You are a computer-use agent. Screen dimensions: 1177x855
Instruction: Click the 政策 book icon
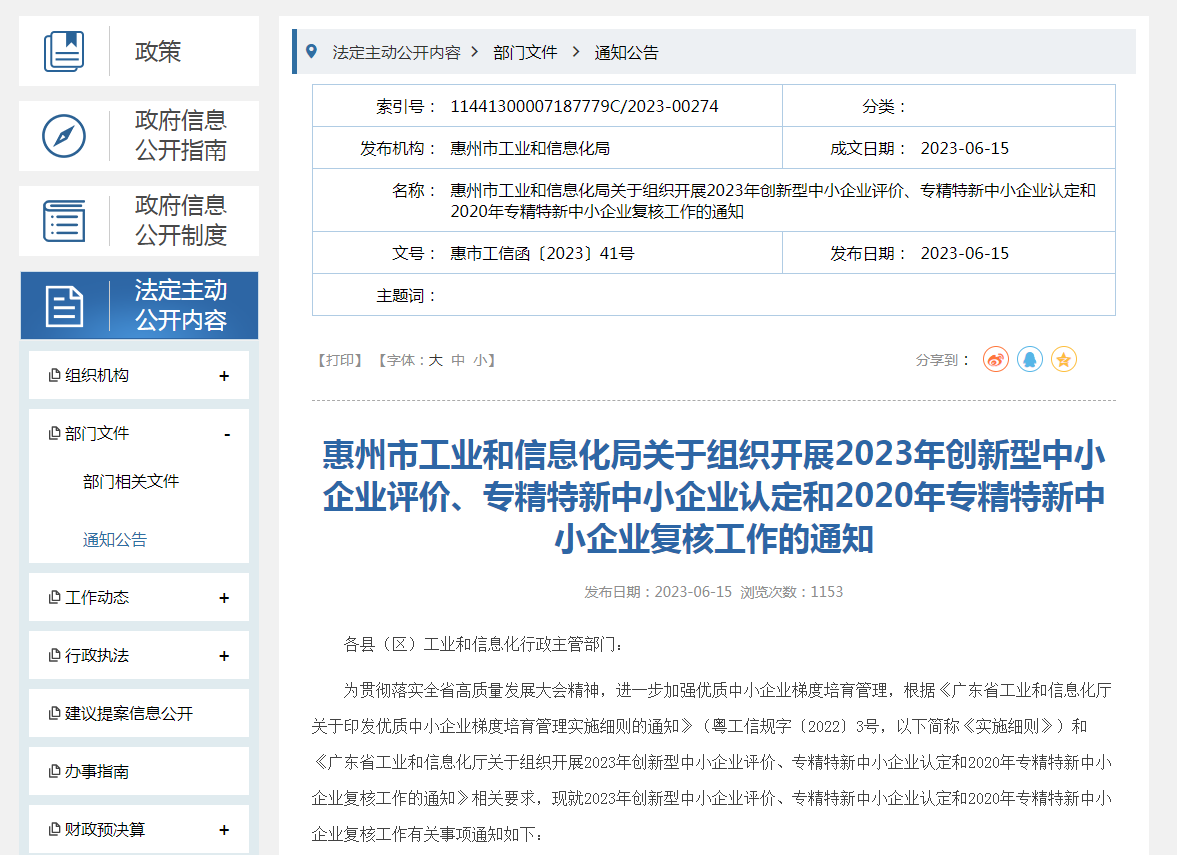click(64, 51)
